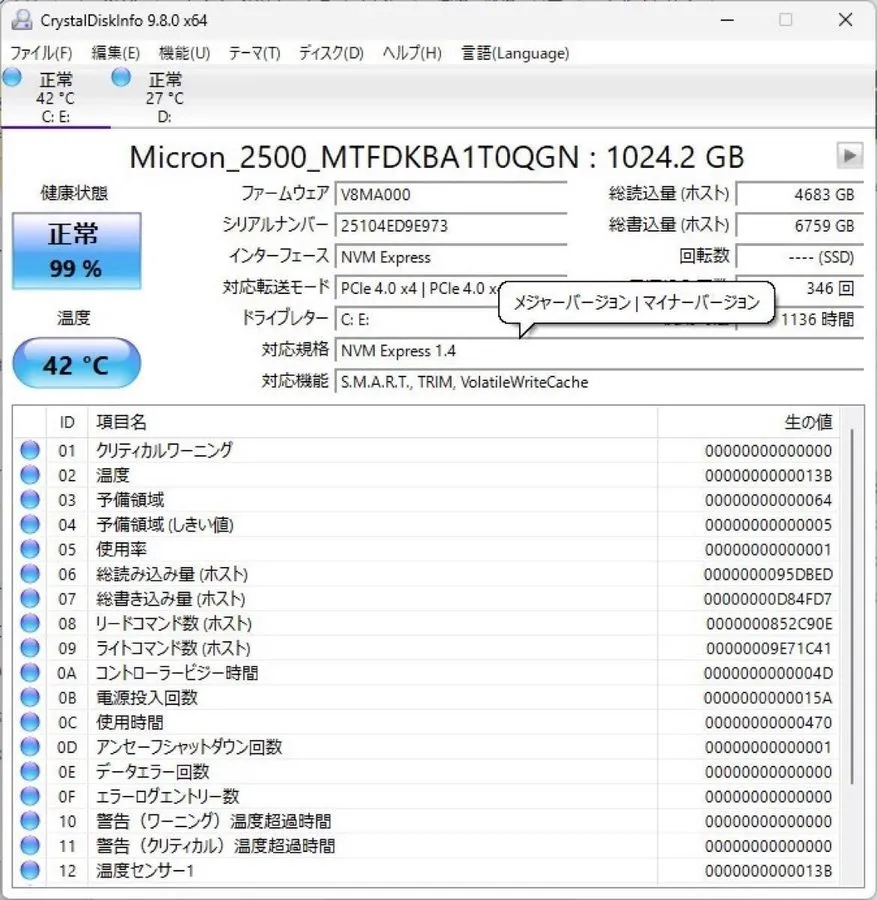Click rotation rate value ---- (SSD)
Viewport: 877px width, 900px height.
(800, 257)
